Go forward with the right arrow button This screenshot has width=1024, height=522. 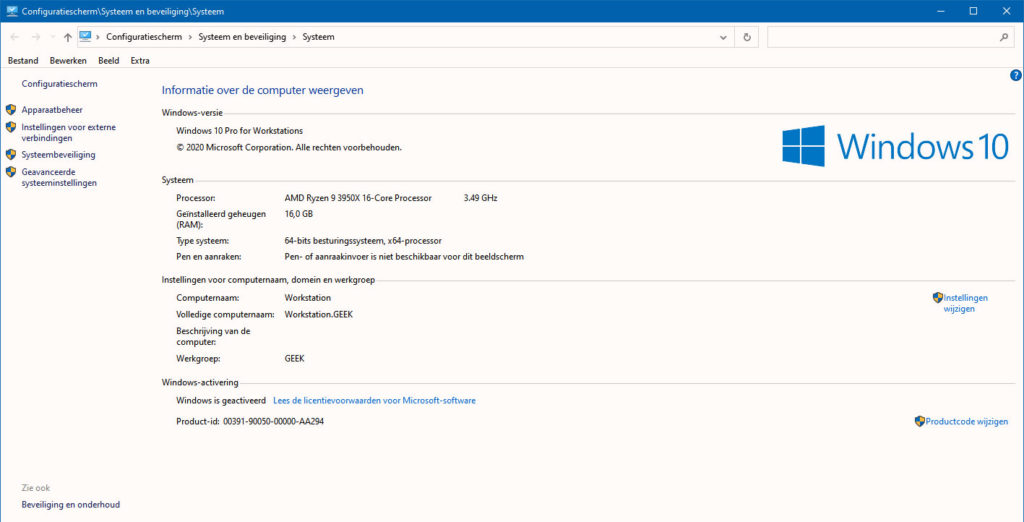[x=36, y=37]
